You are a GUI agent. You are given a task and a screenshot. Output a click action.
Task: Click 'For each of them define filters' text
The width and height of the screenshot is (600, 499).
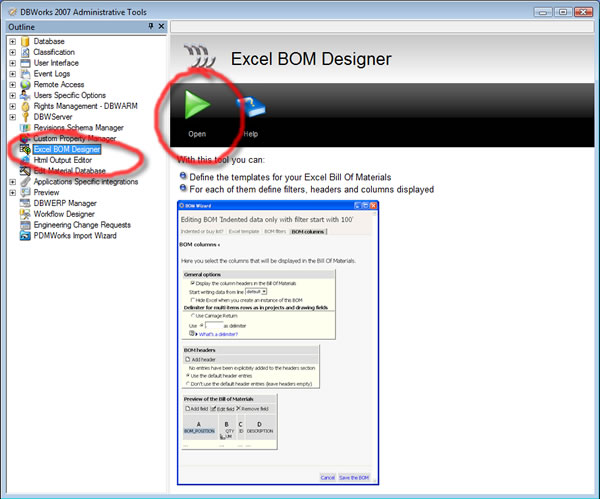[311, 189]
